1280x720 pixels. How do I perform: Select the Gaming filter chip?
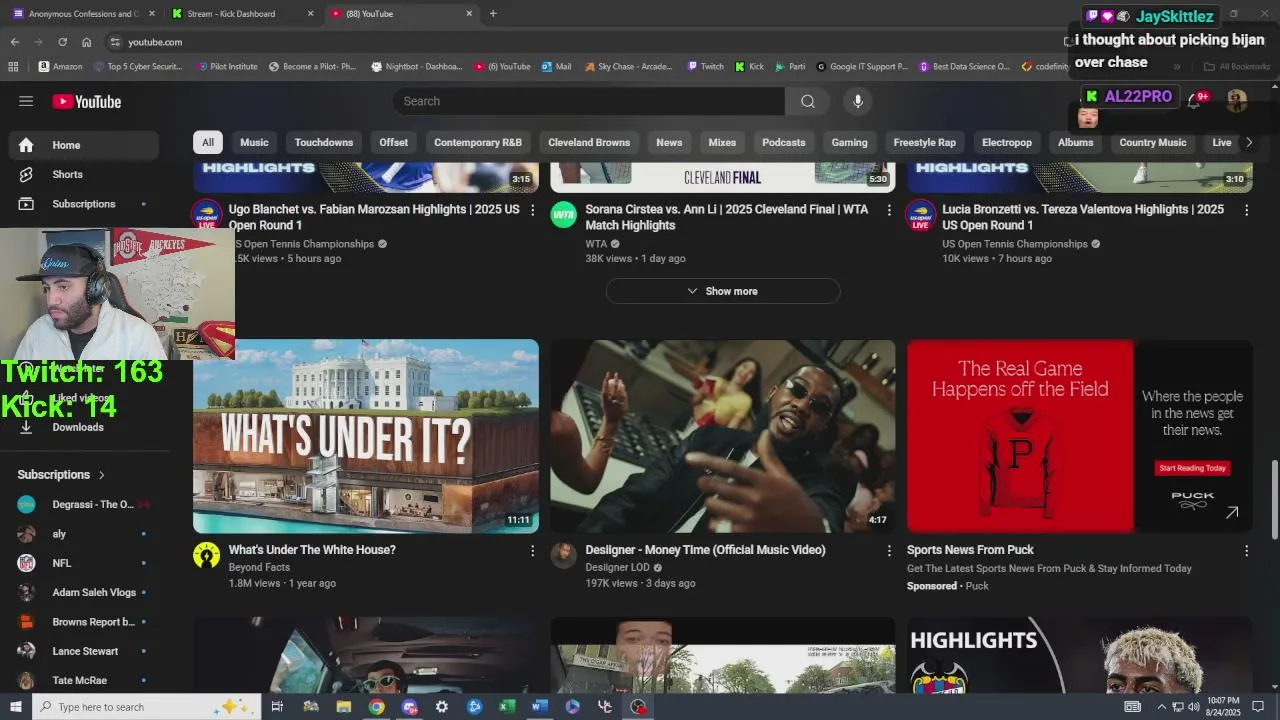(x=850, y=142)
